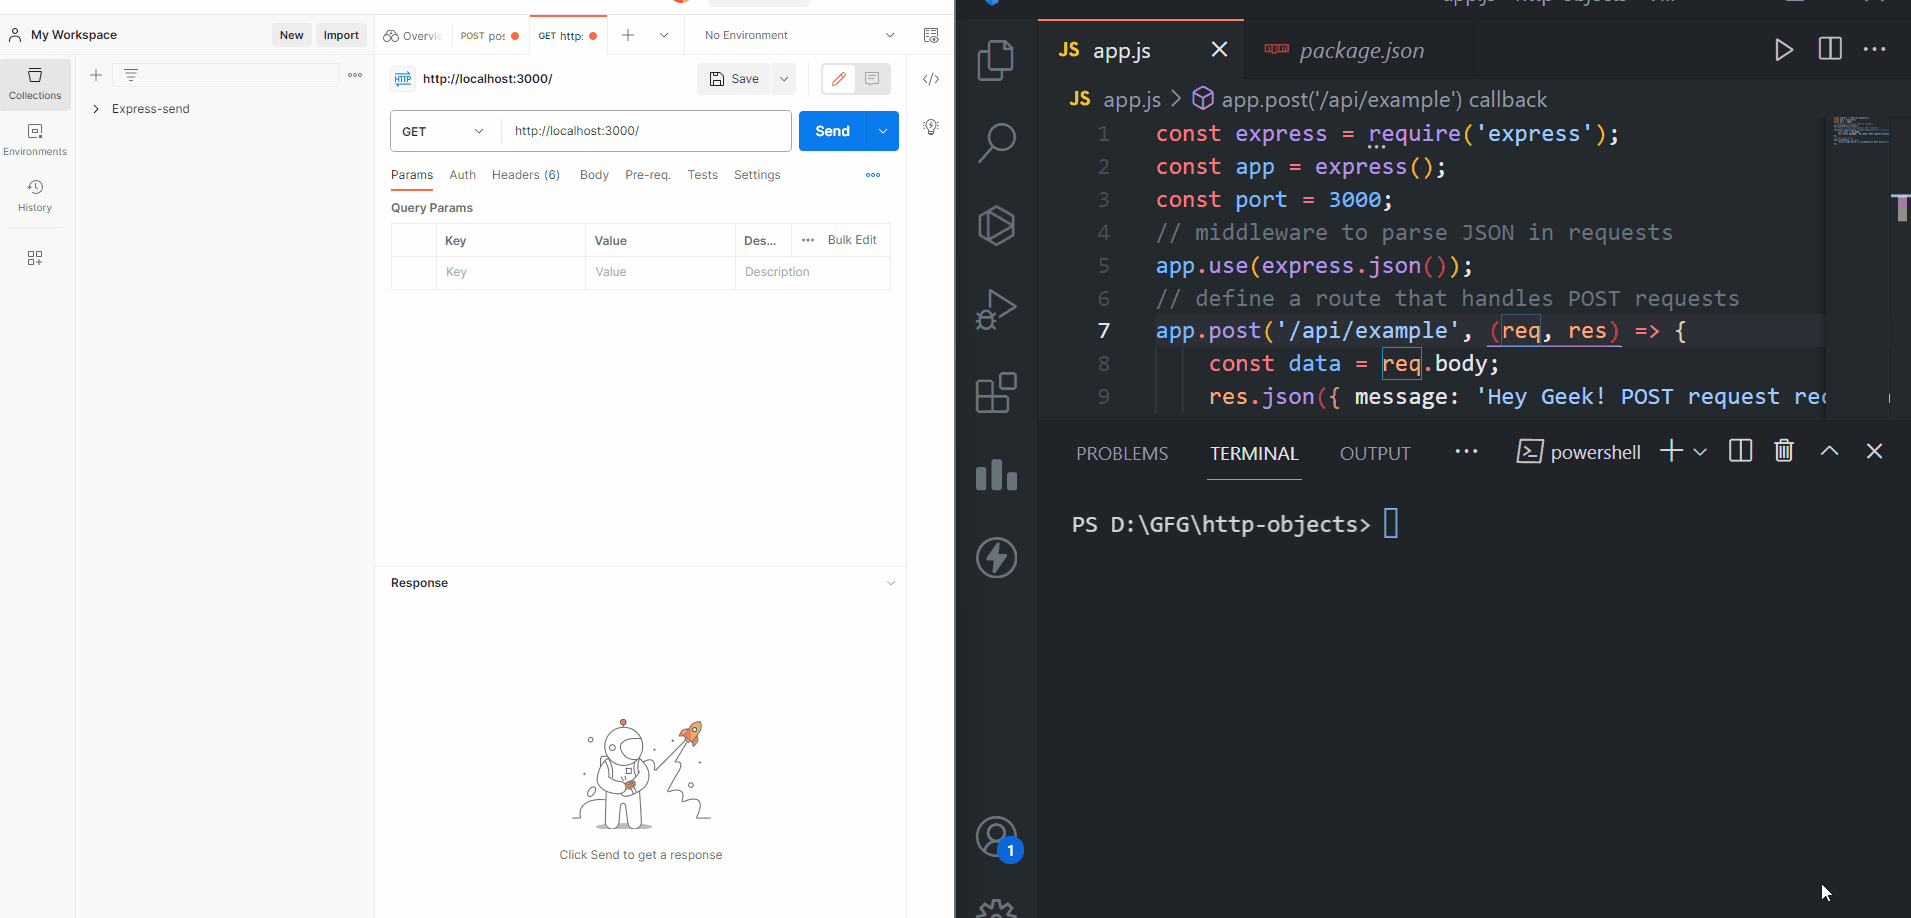This screenshot has height=918, width=1911.
Task: Open the Postman code snippet panel
Action: pos(931,79)
